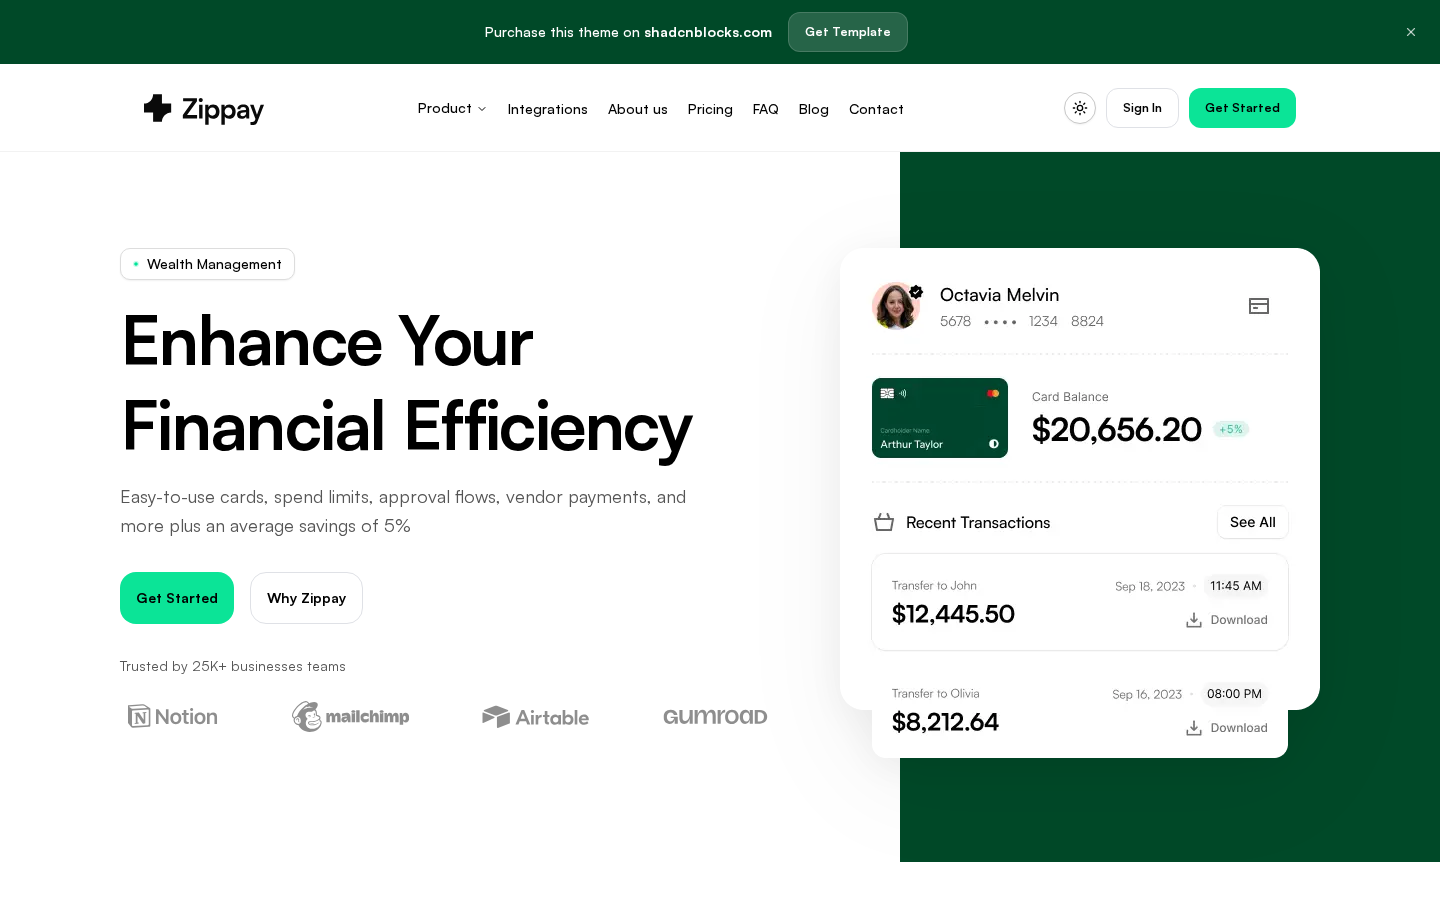This screenshot has width=1440, height=900.
Task: Open the FAQ nav item
Action: [765, 109]
